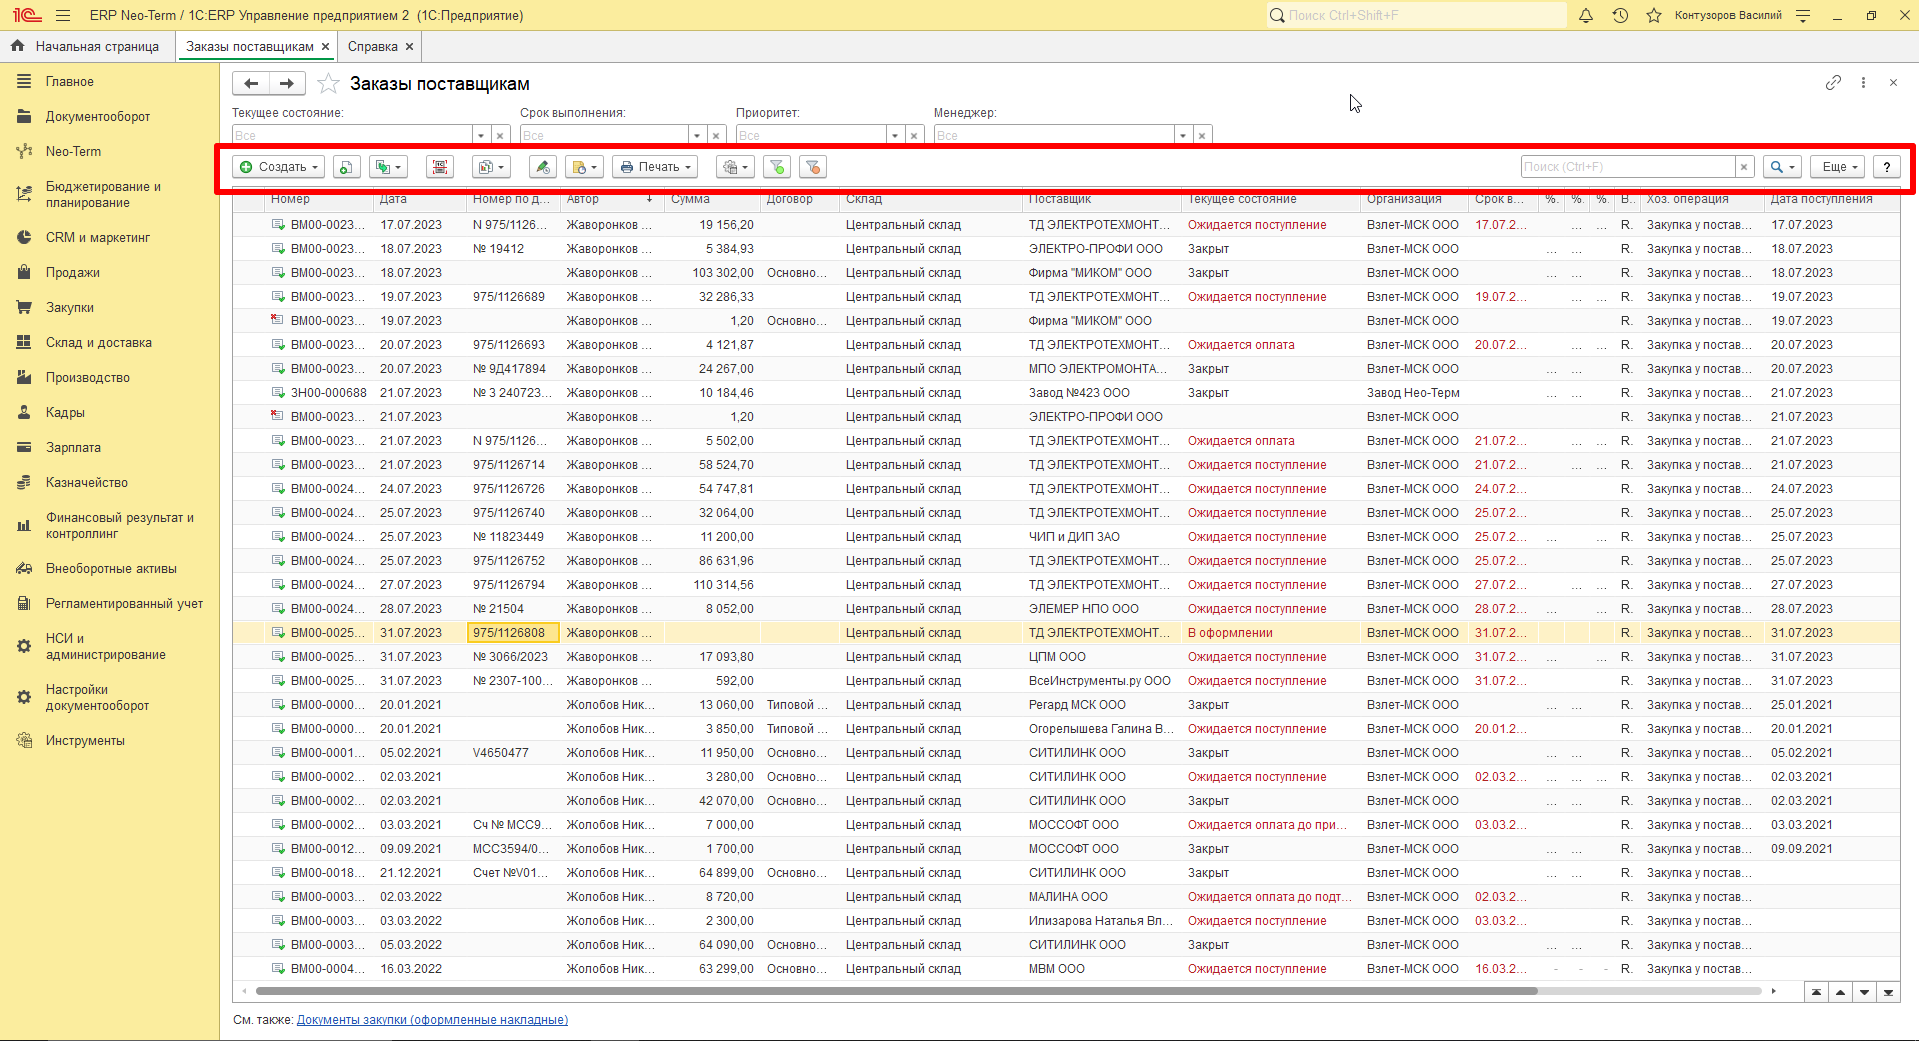
Task: Copy link to this list icon
Action: [1833, 83]
